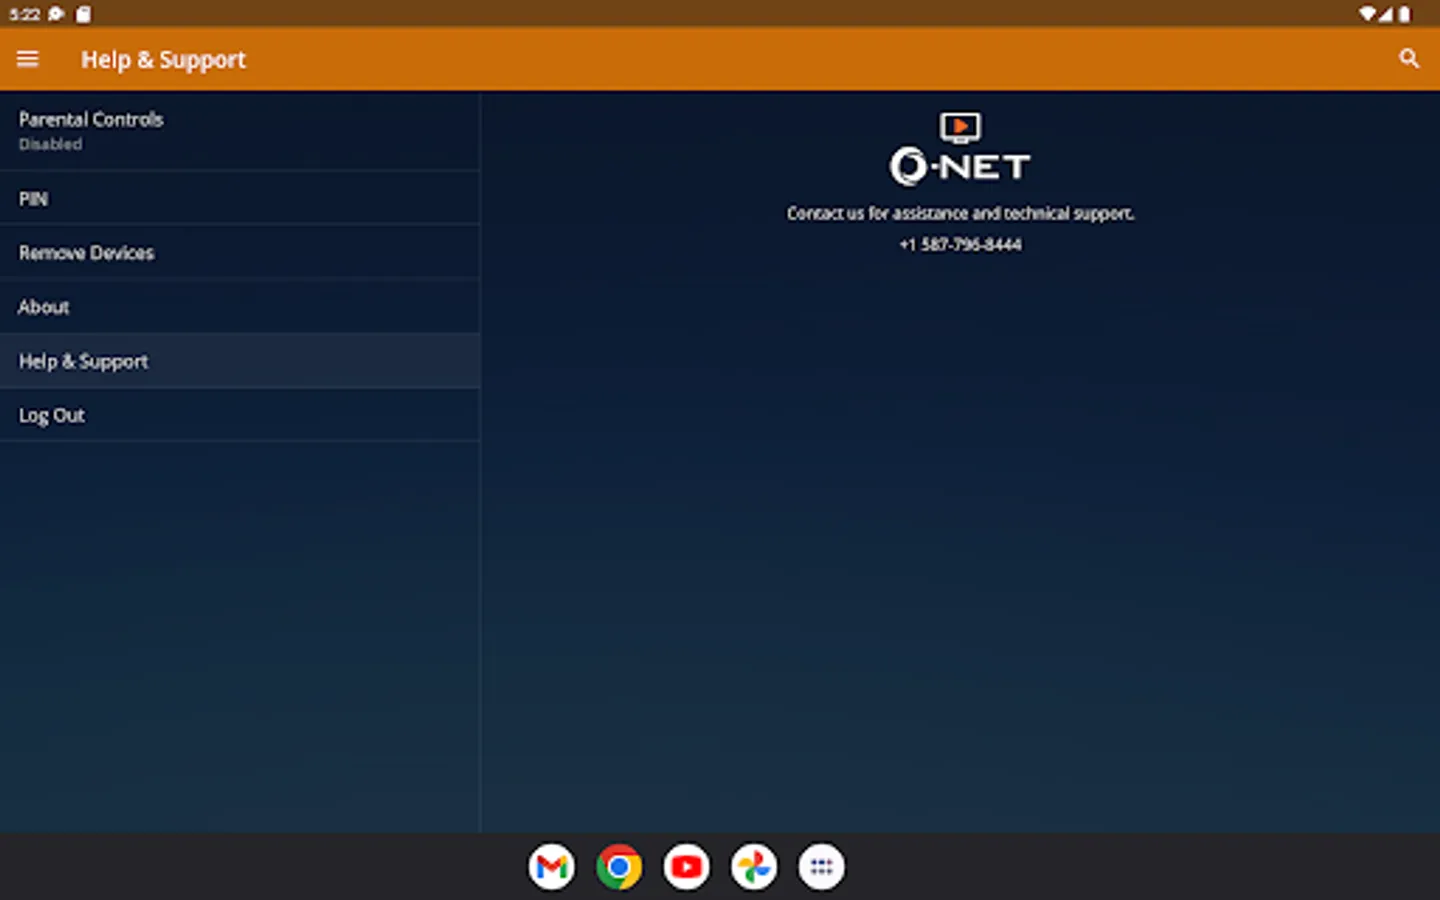This screenshot has height=900, width=1440.
Task: Open the app drawer grid icon
Action: (822, 867)
